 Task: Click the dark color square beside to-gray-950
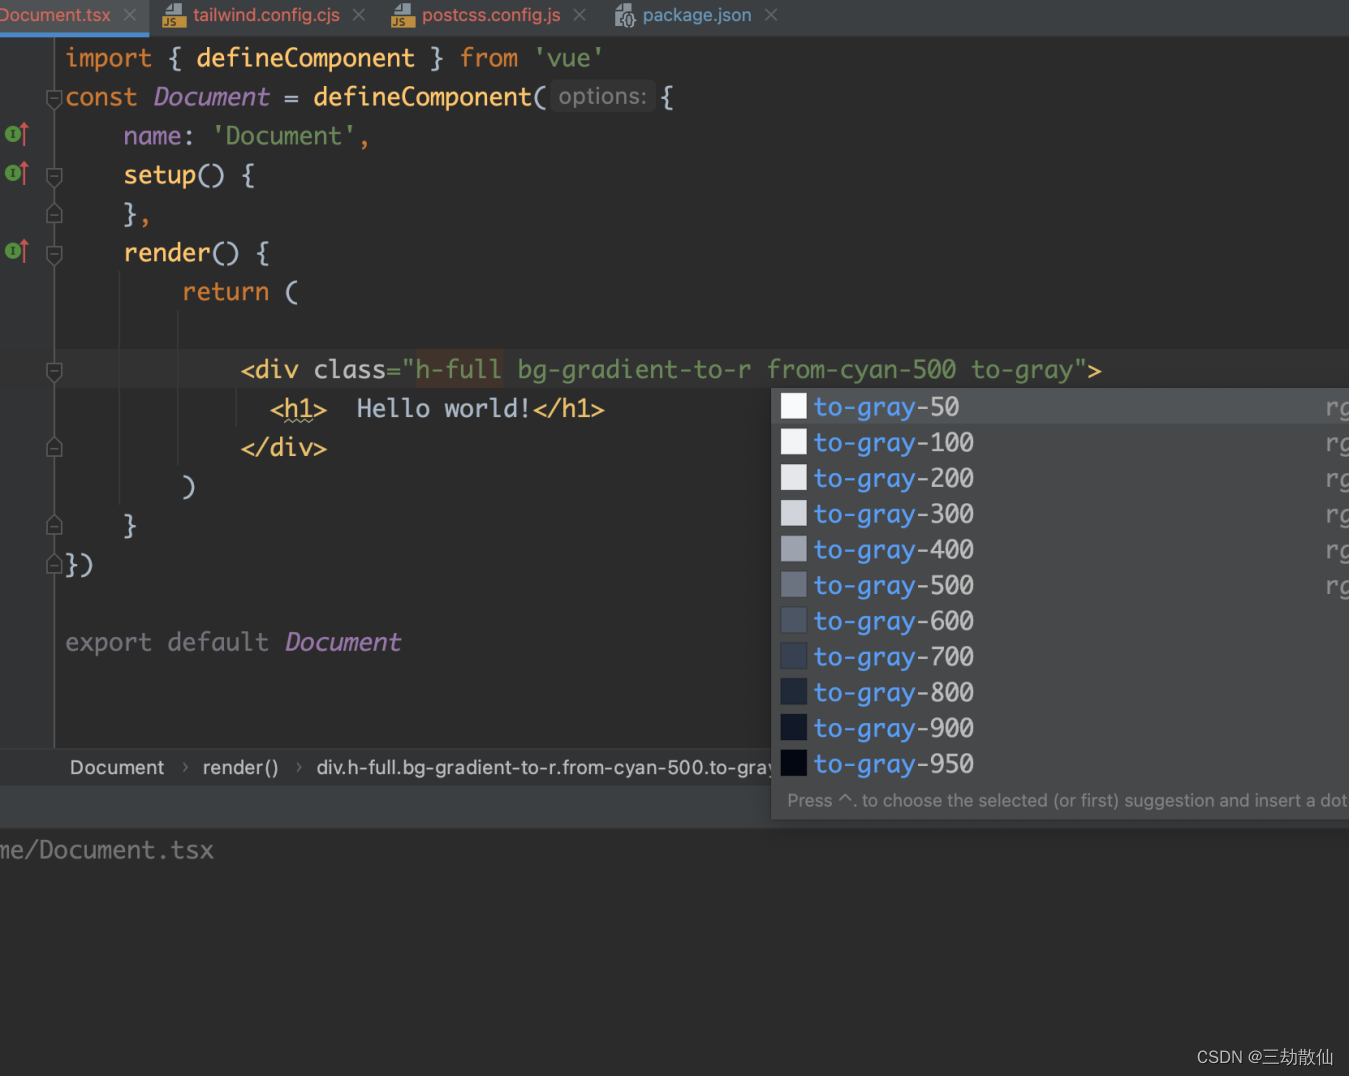[x=792, y=762]
